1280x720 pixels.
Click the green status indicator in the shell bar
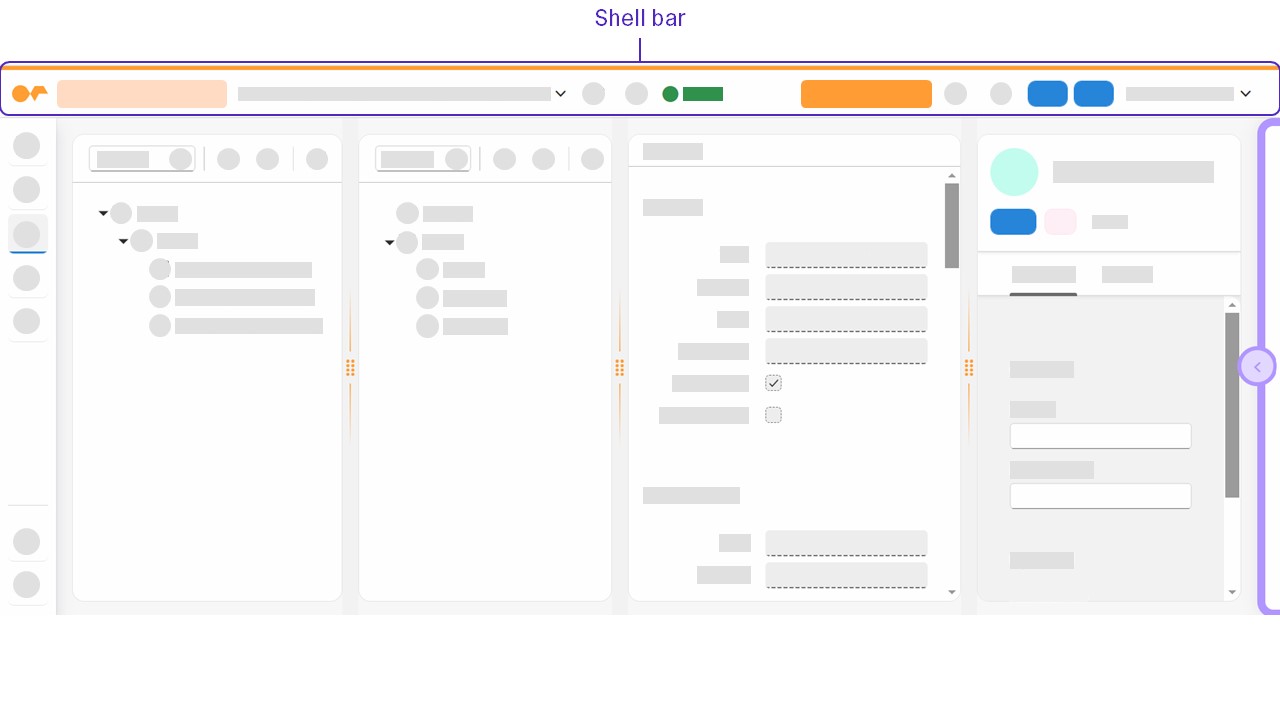(x=670, y=93)
